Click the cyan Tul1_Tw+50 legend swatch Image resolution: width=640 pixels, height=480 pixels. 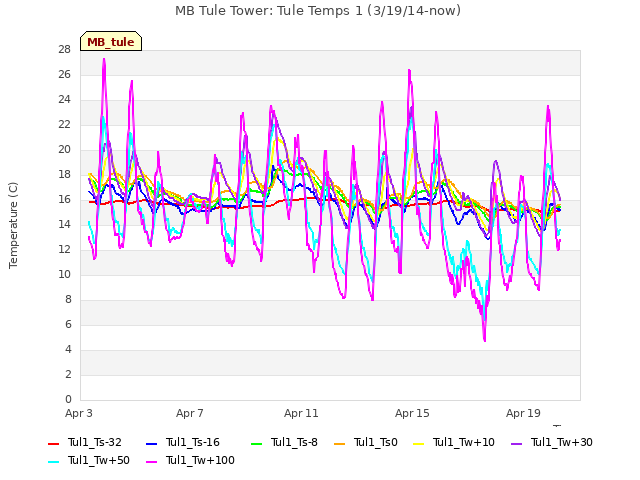tap(53, 462)
